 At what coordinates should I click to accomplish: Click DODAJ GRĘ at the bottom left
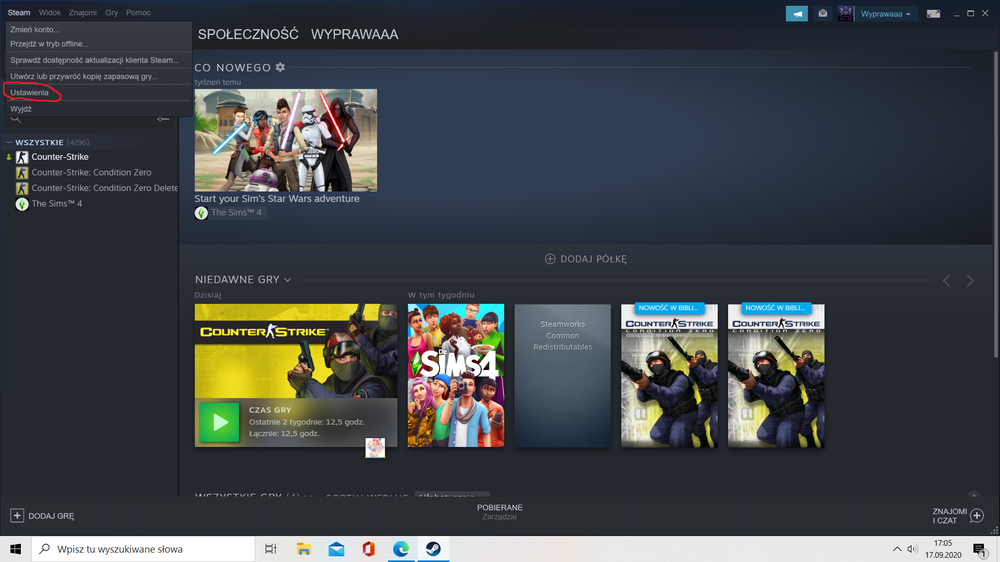(x=42, y=515)
